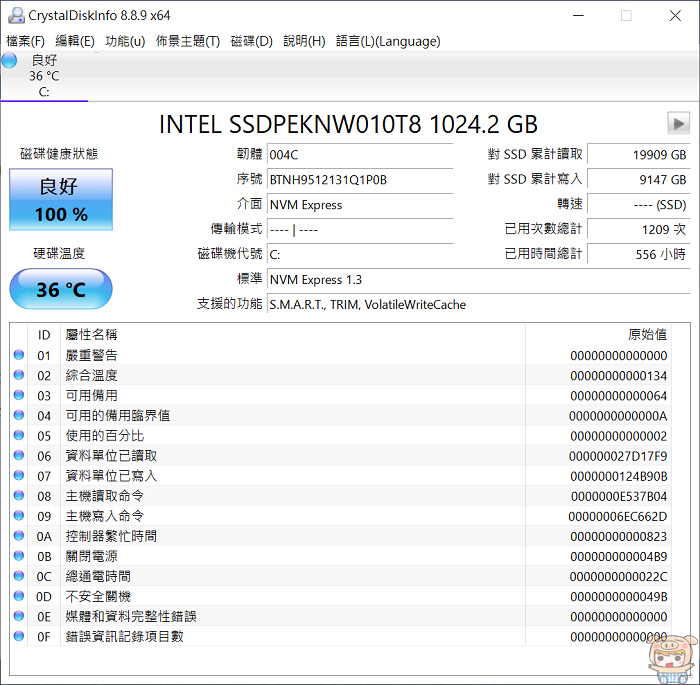Click the blue status orb beside drive C:

click(10, 61)
